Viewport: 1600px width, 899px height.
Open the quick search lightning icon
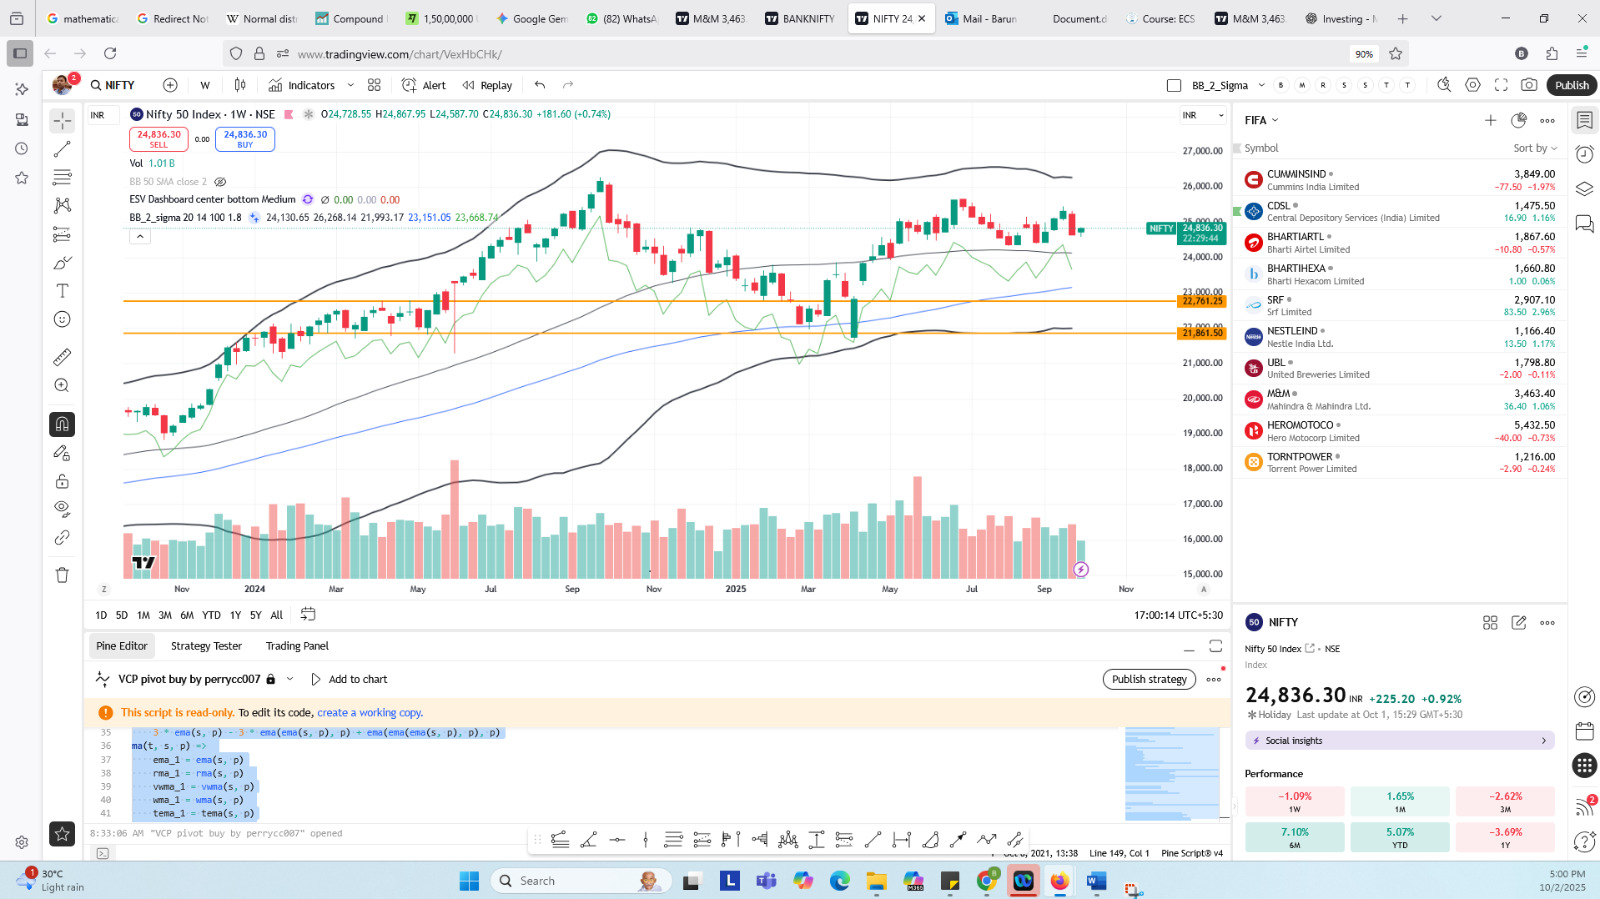(x=1444, y=85)
